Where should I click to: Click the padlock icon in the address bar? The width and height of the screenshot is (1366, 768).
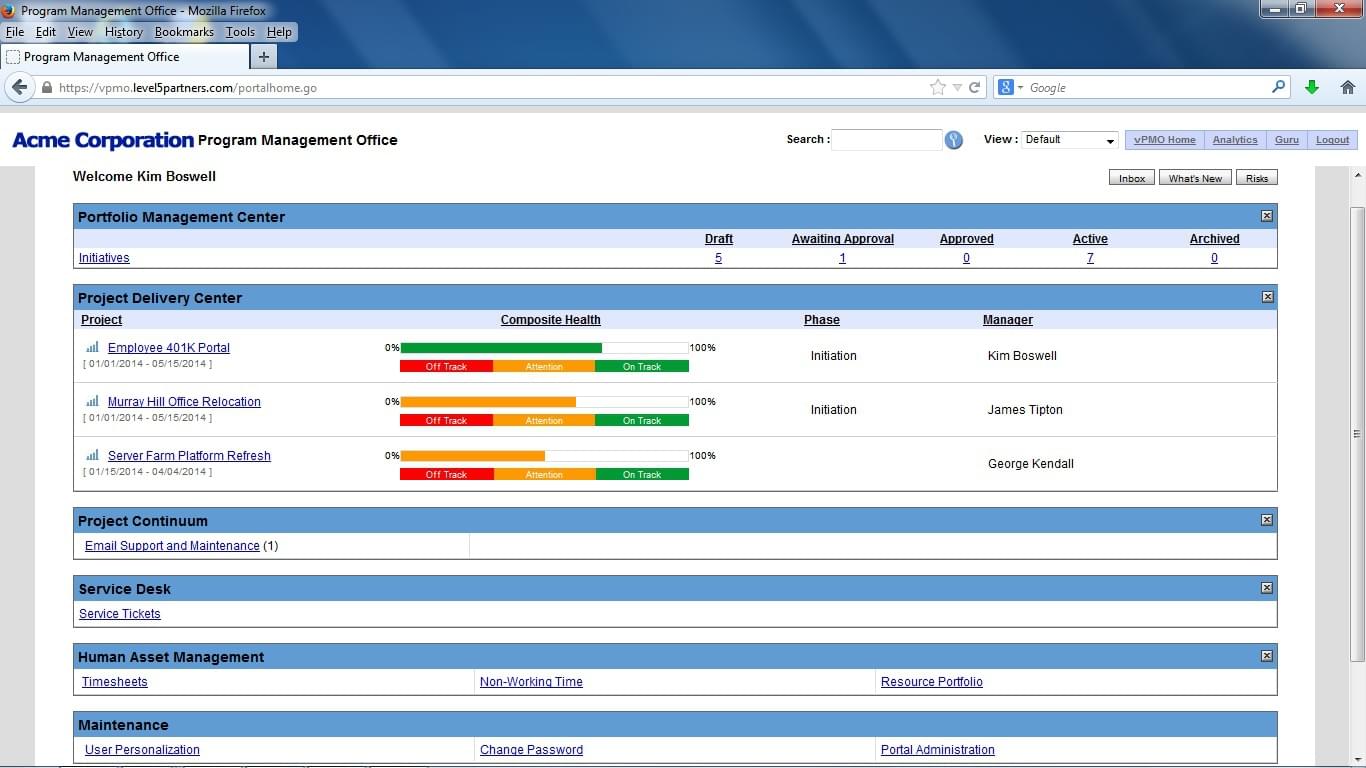[48, 87]
